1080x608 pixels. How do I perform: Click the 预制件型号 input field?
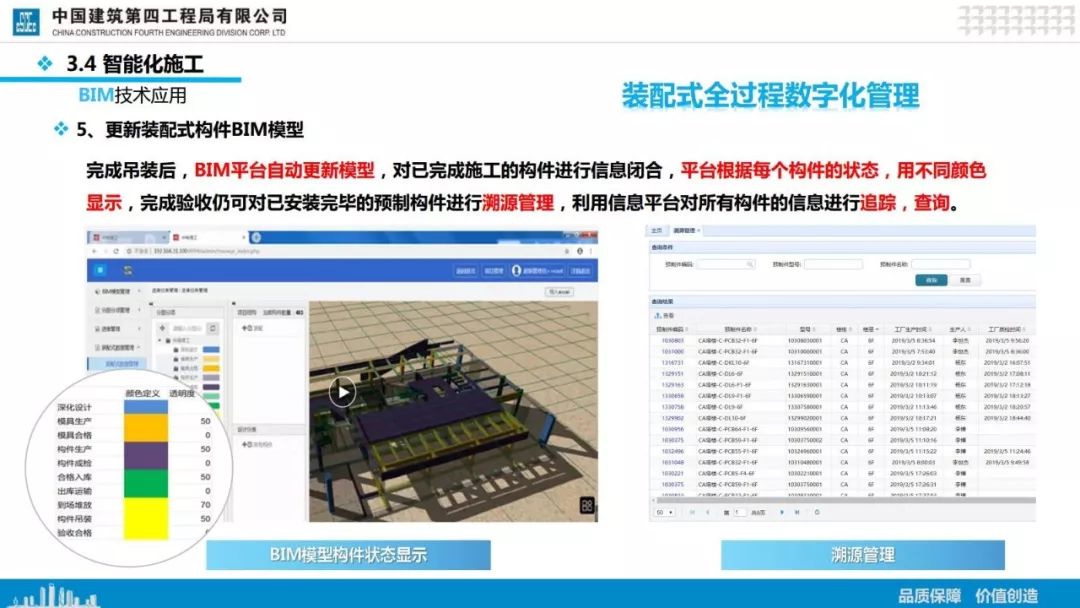tap(833, 264)
